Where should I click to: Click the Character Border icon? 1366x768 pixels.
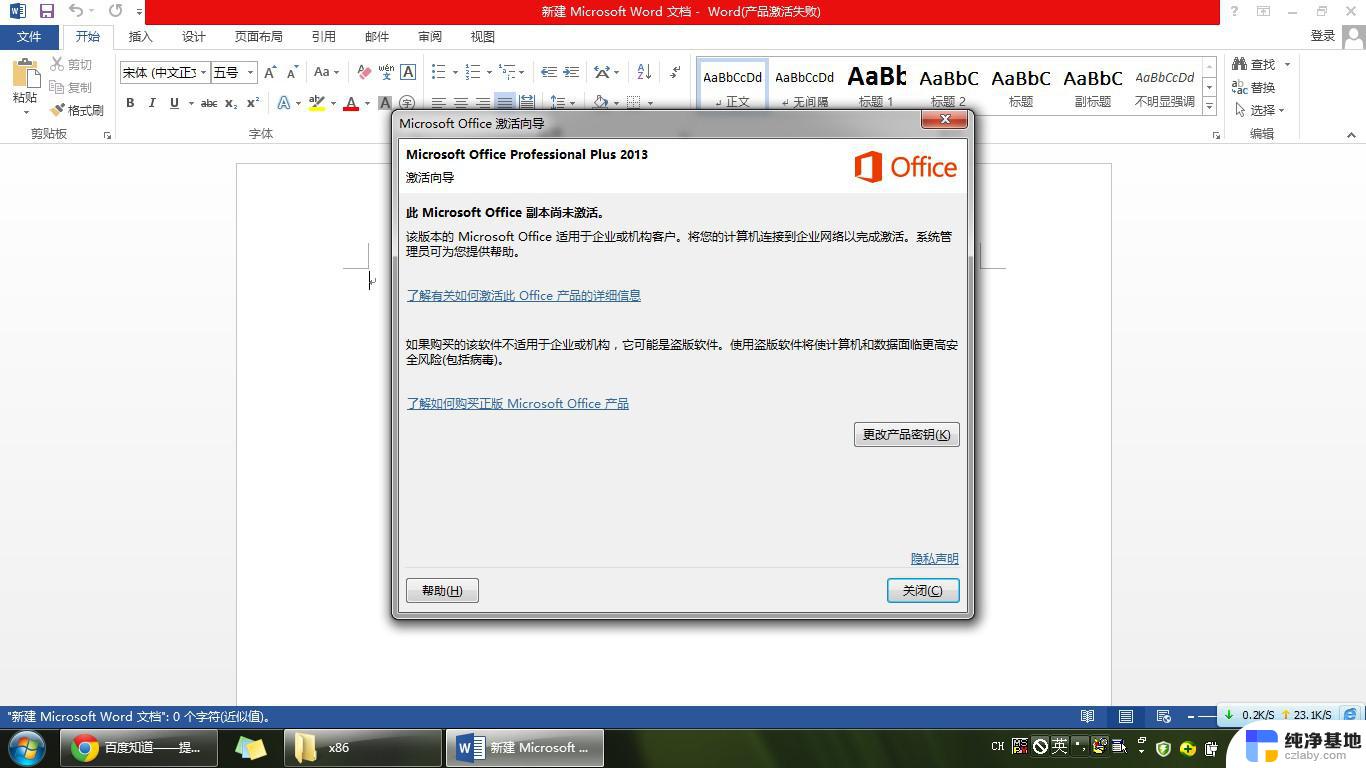[x=408, y=72]
